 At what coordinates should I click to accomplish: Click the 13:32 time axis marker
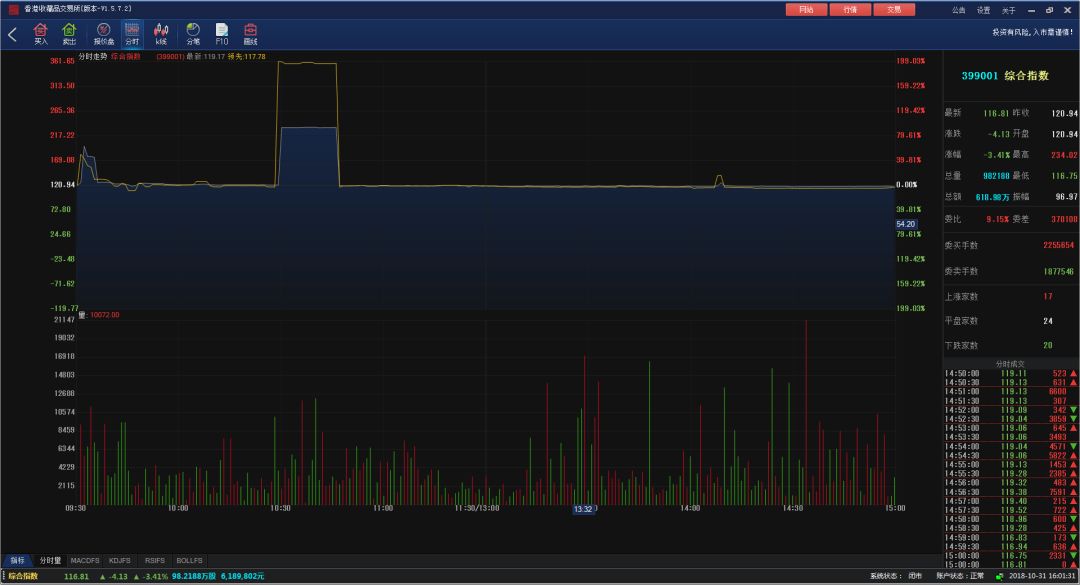click(x=583, y=509)
